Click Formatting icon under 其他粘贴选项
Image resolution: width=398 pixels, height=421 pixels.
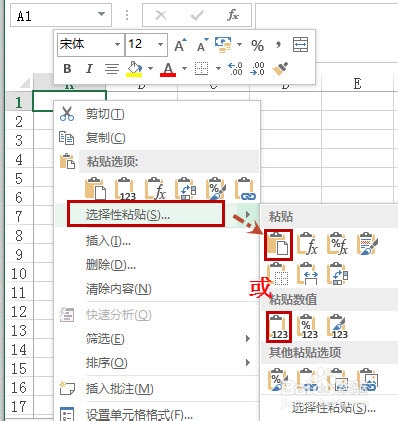[278, 380]
